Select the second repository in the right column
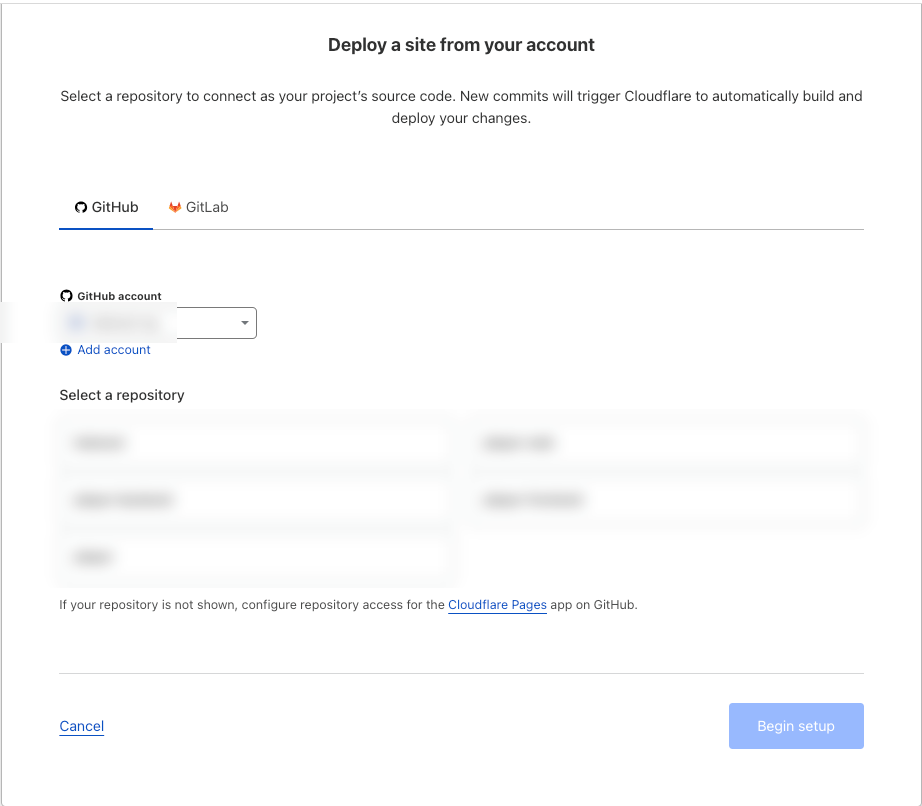The height and width of the screenshot is (806, 922). tap(666, 499)
